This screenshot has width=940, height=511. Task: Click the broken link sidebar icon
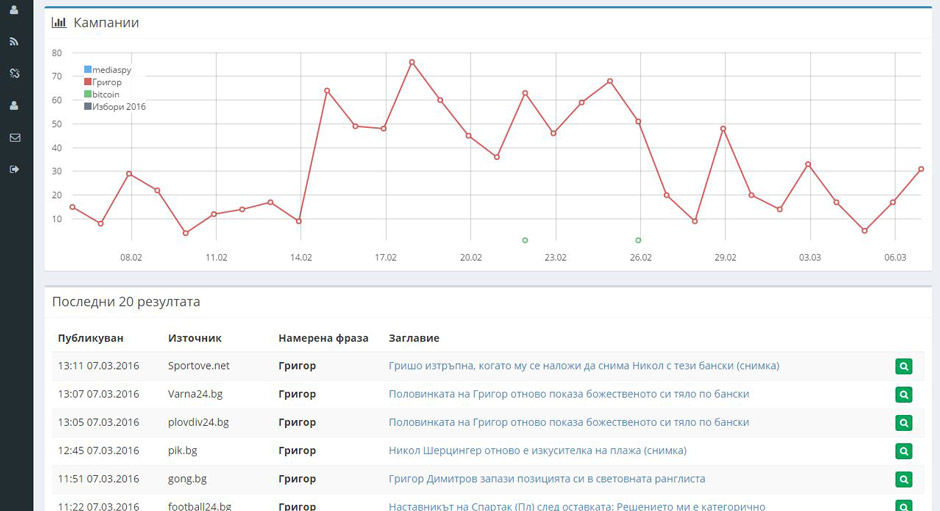(14, 73)
